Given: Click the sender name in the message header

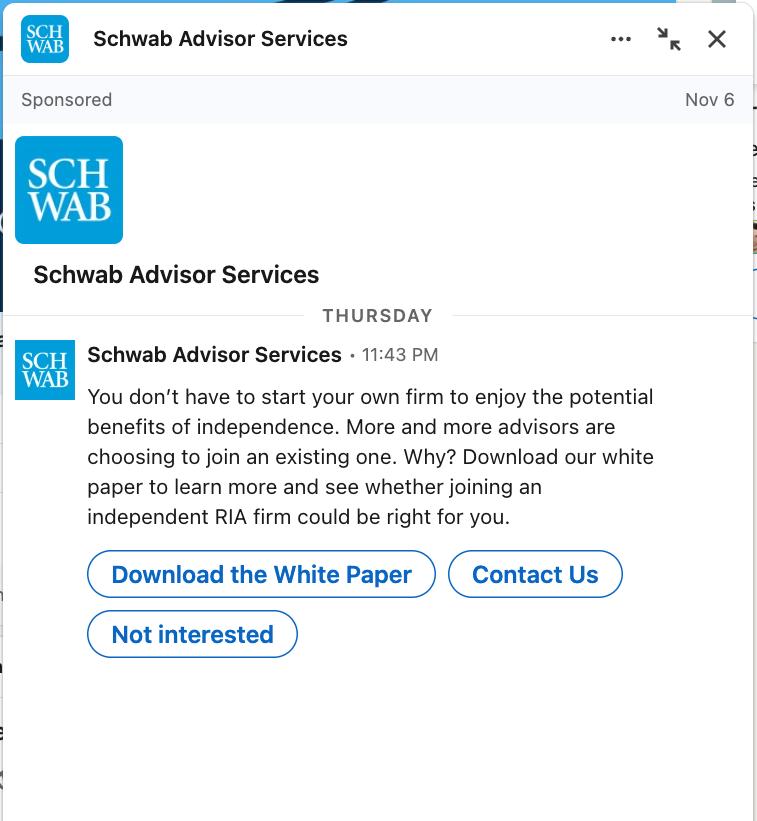Looking at the screenshot, I should tap(214, 354).
